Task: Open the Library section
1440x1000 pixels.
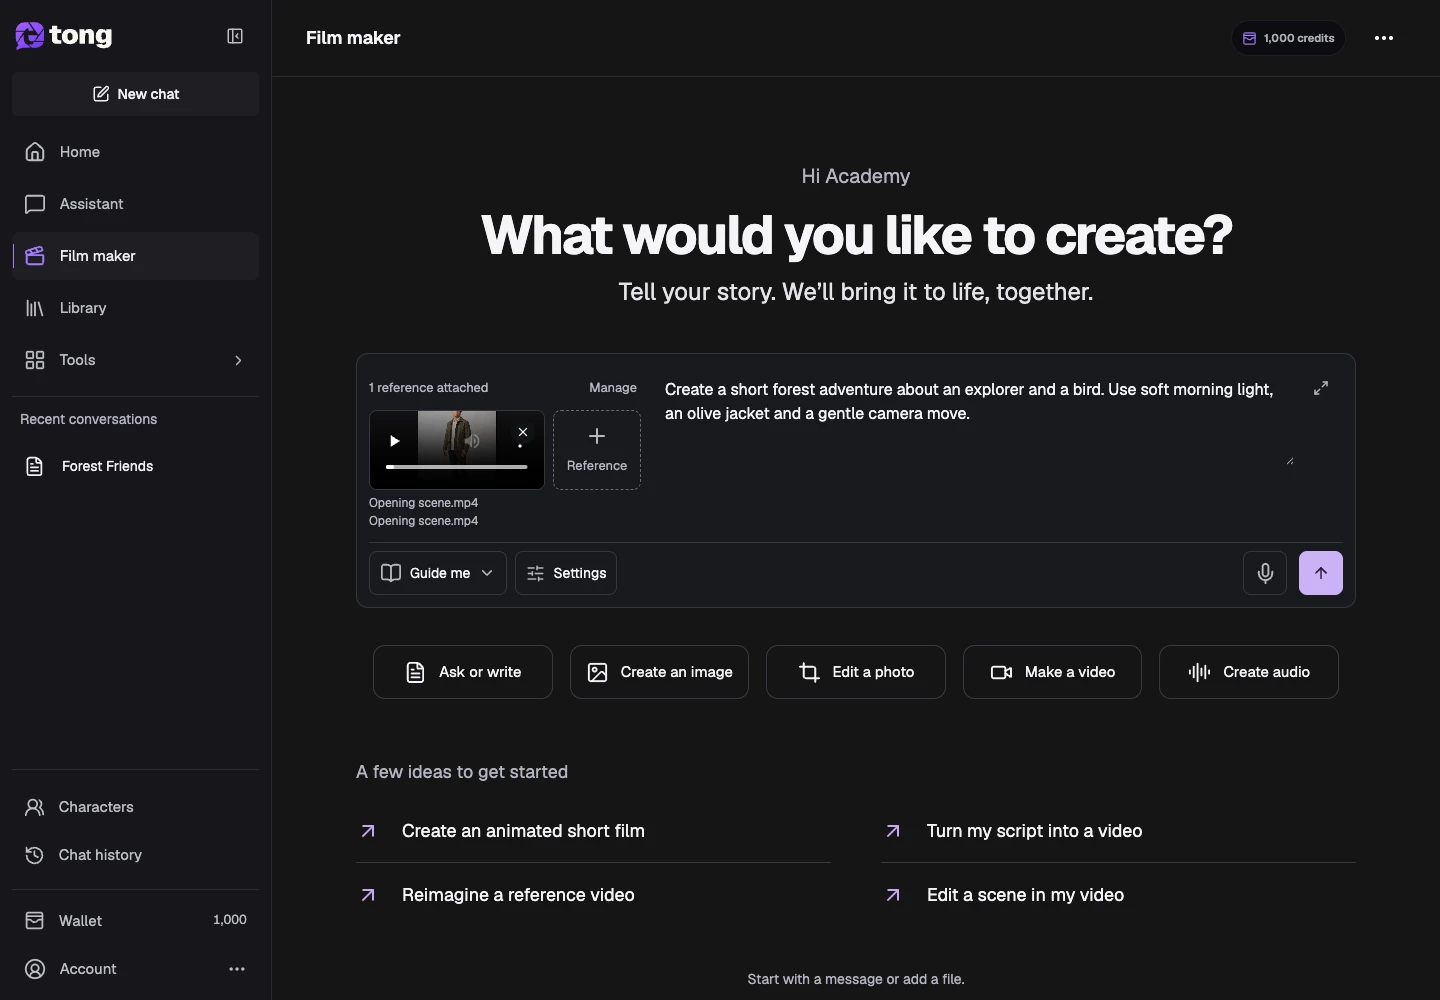Action: pos(136,308)
